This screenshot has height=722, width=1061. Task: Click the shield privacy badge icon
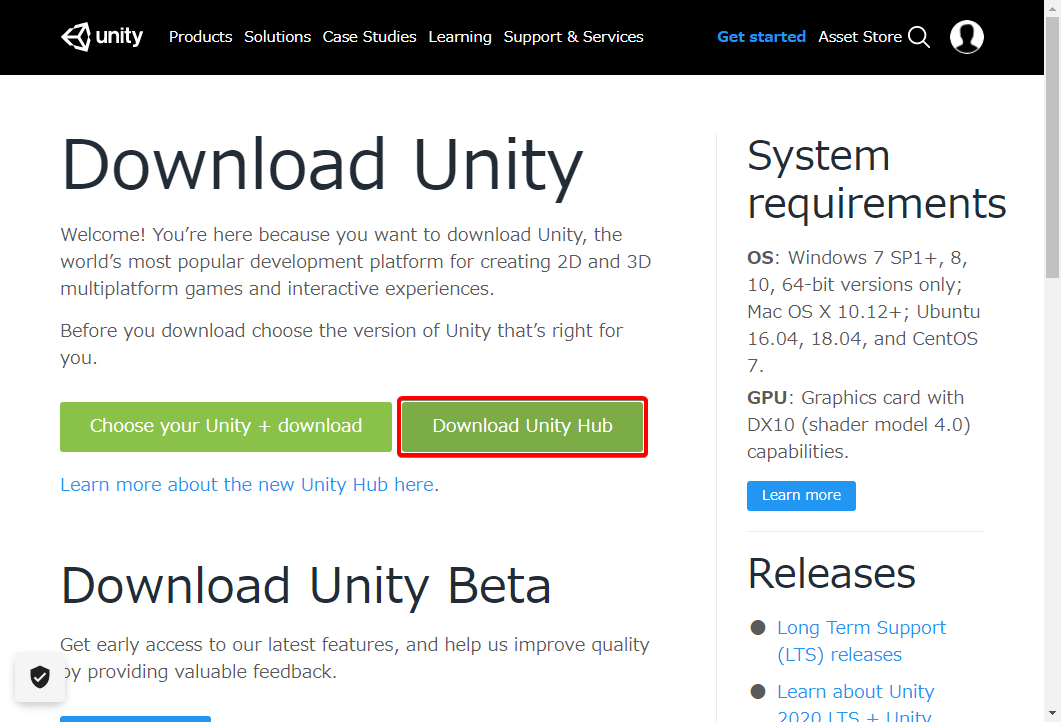point(39,677)
